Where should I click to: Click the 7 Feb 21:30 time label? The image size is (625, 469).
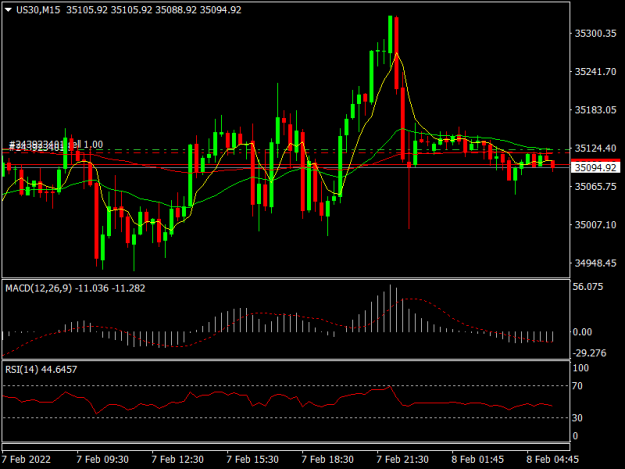click(403, 459)
